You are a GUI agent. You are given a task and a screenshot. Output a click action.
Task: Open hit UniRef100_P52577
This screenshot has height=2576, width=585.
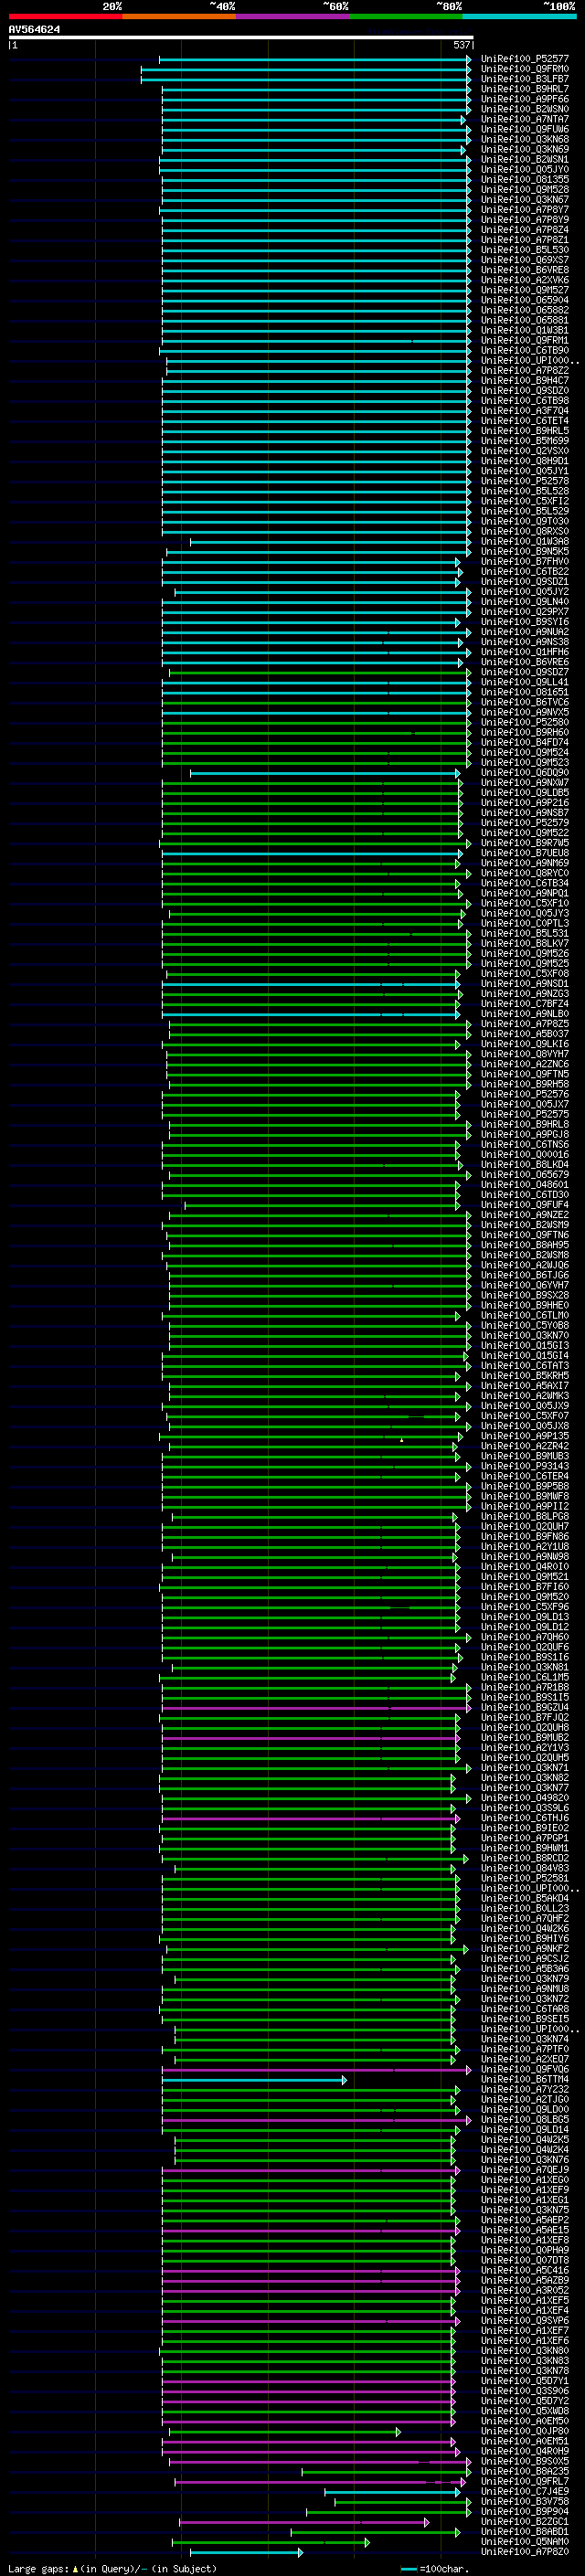point(524,59)
